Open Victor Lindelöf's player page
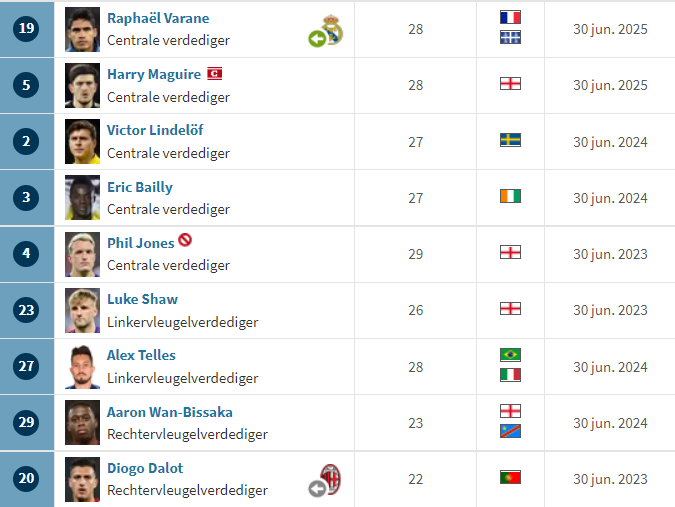 pyautogui.click(x=155, y=130)
